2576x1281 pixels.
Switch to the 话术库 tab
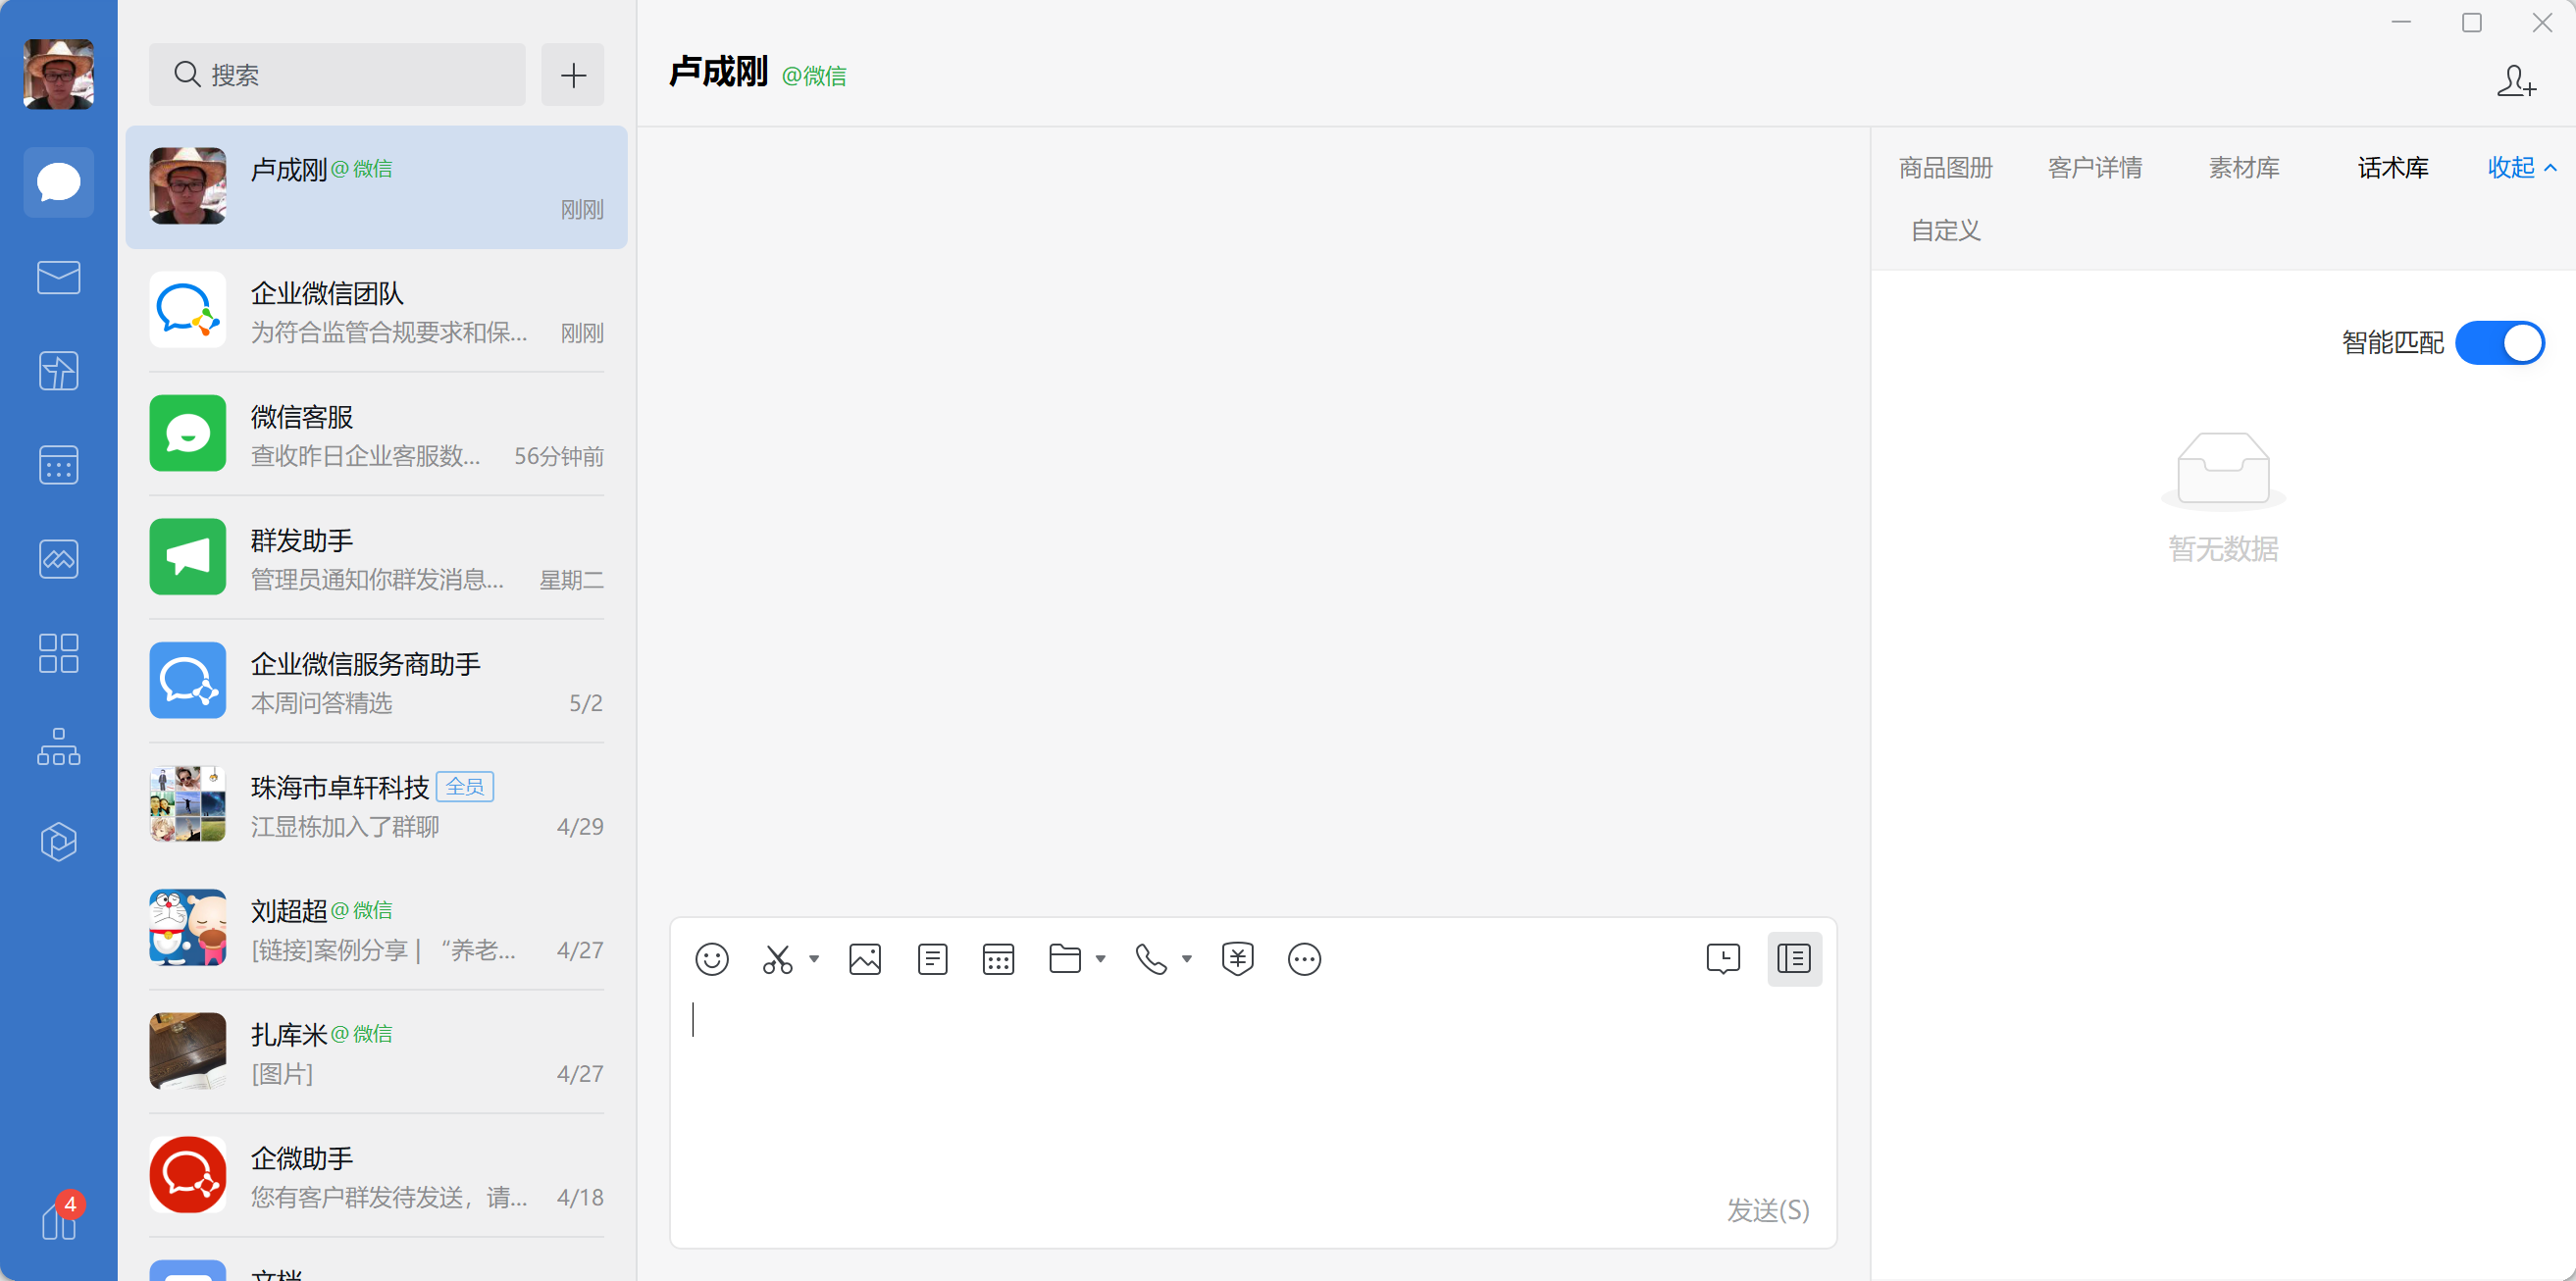click(x=2393, y=168)
